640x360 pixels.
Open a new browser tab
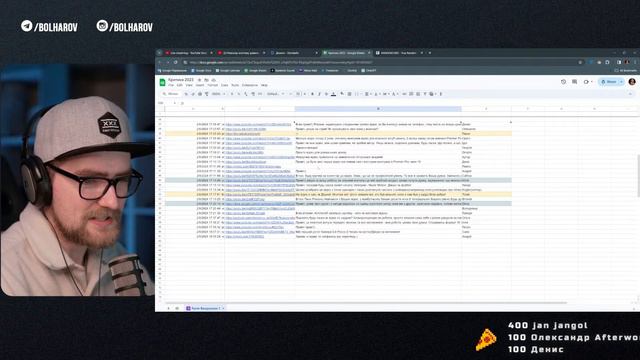(x=430, y=53)
